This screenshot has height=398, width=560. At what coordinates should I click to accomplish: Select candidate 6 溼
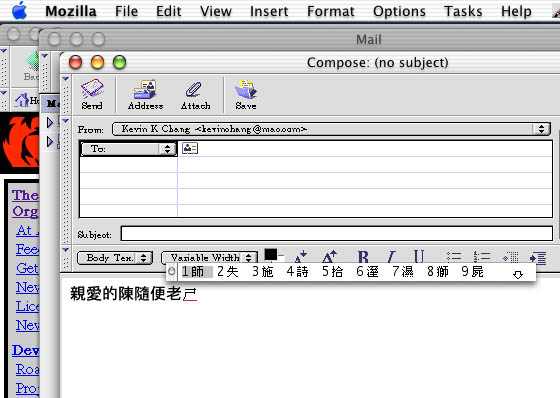point(368,272)
